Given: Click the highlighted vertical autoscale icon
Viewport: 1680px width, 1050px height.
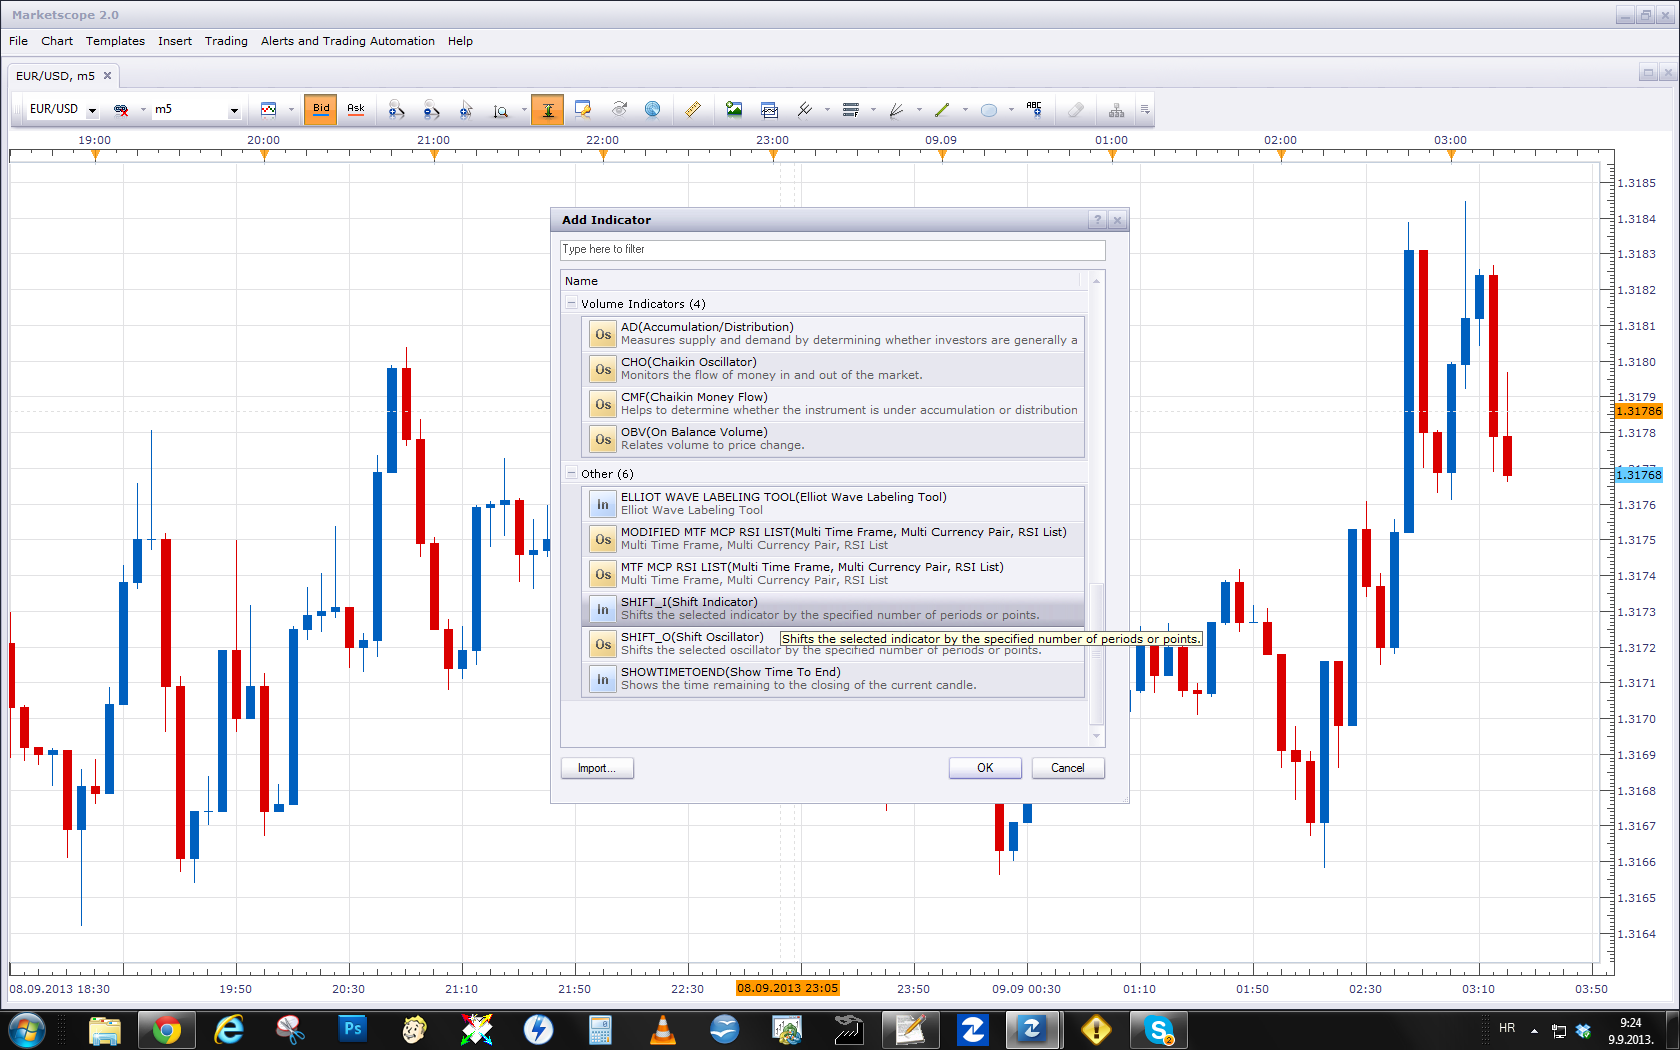Looking at the screenshot, I should click(548, 109).
